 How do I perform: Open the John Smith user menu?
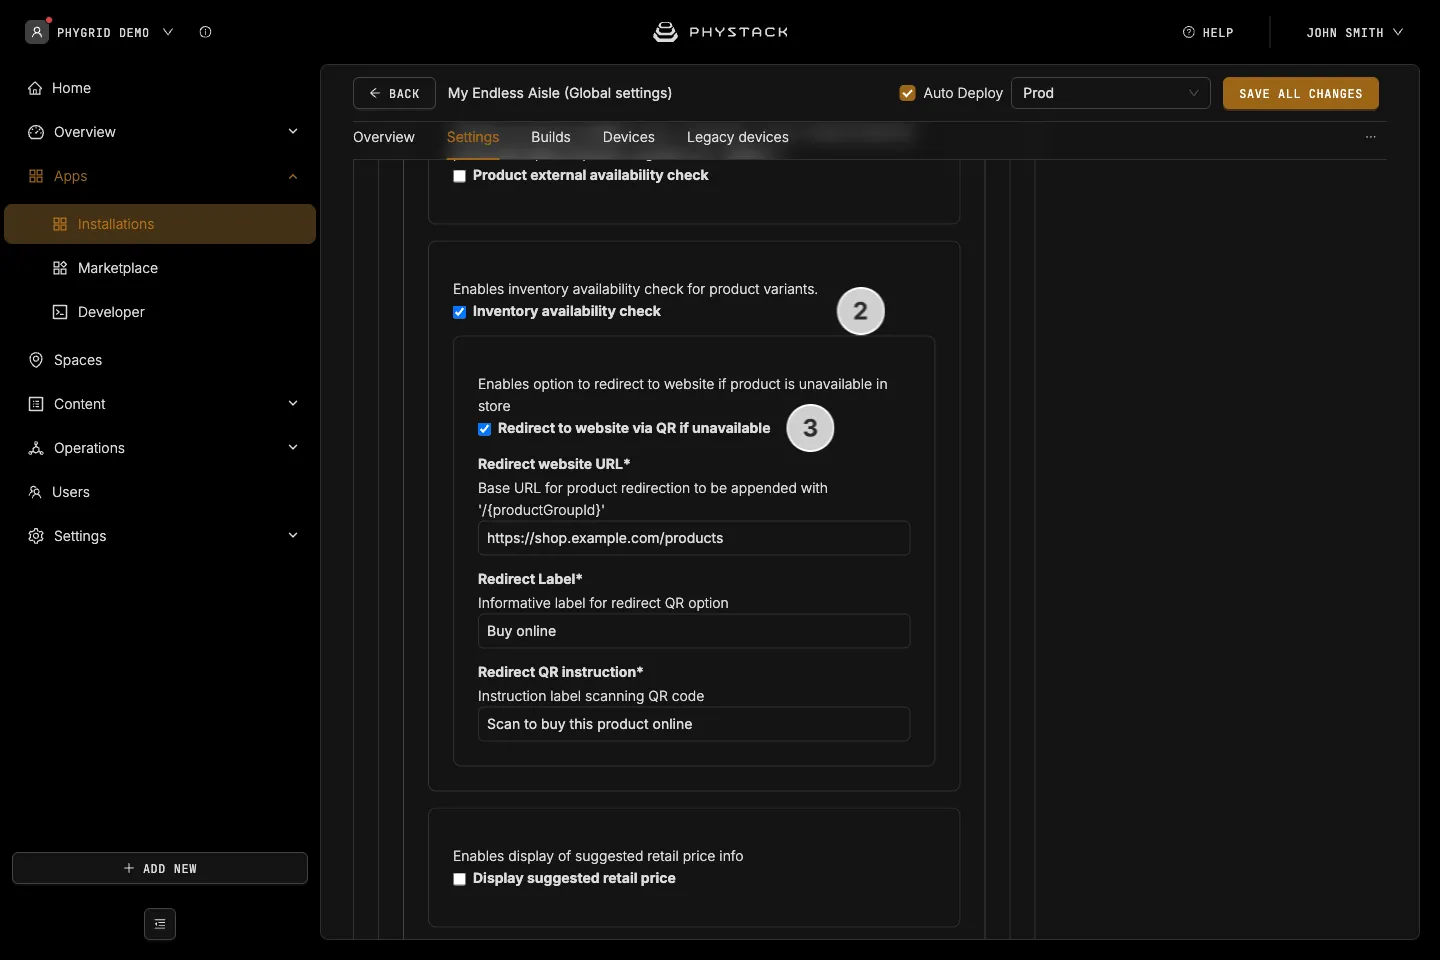pos(1354,32)
